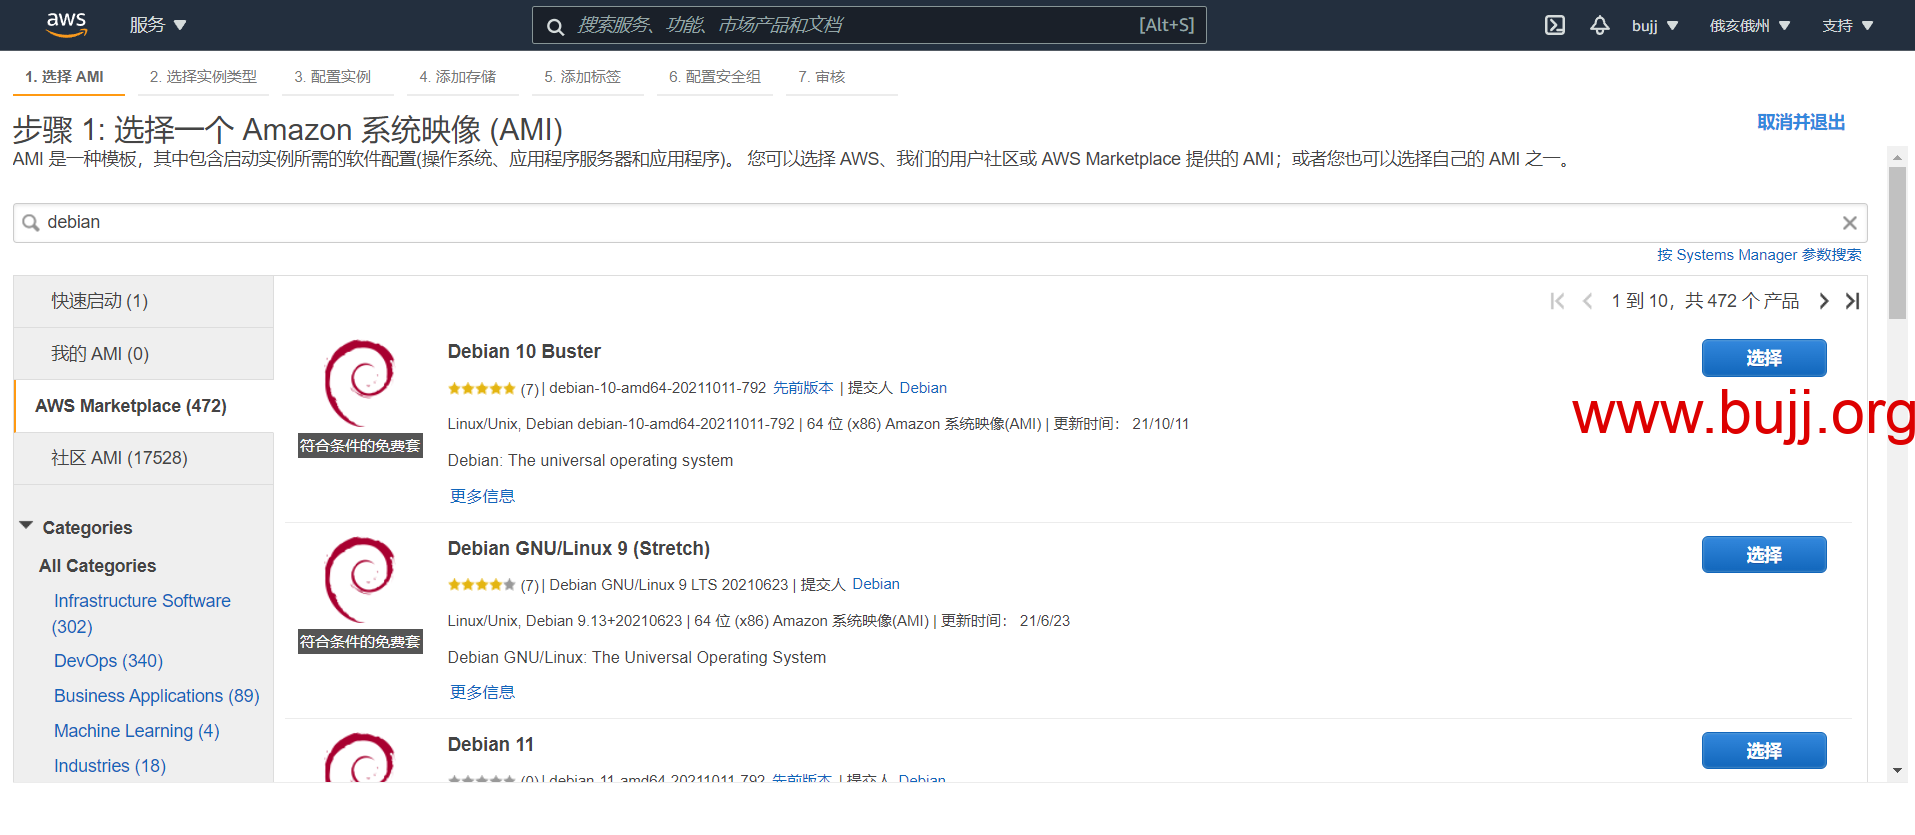Go to the next results page arrow
This screenshot has height=835, width=1915.
[x=1824, y=301]
